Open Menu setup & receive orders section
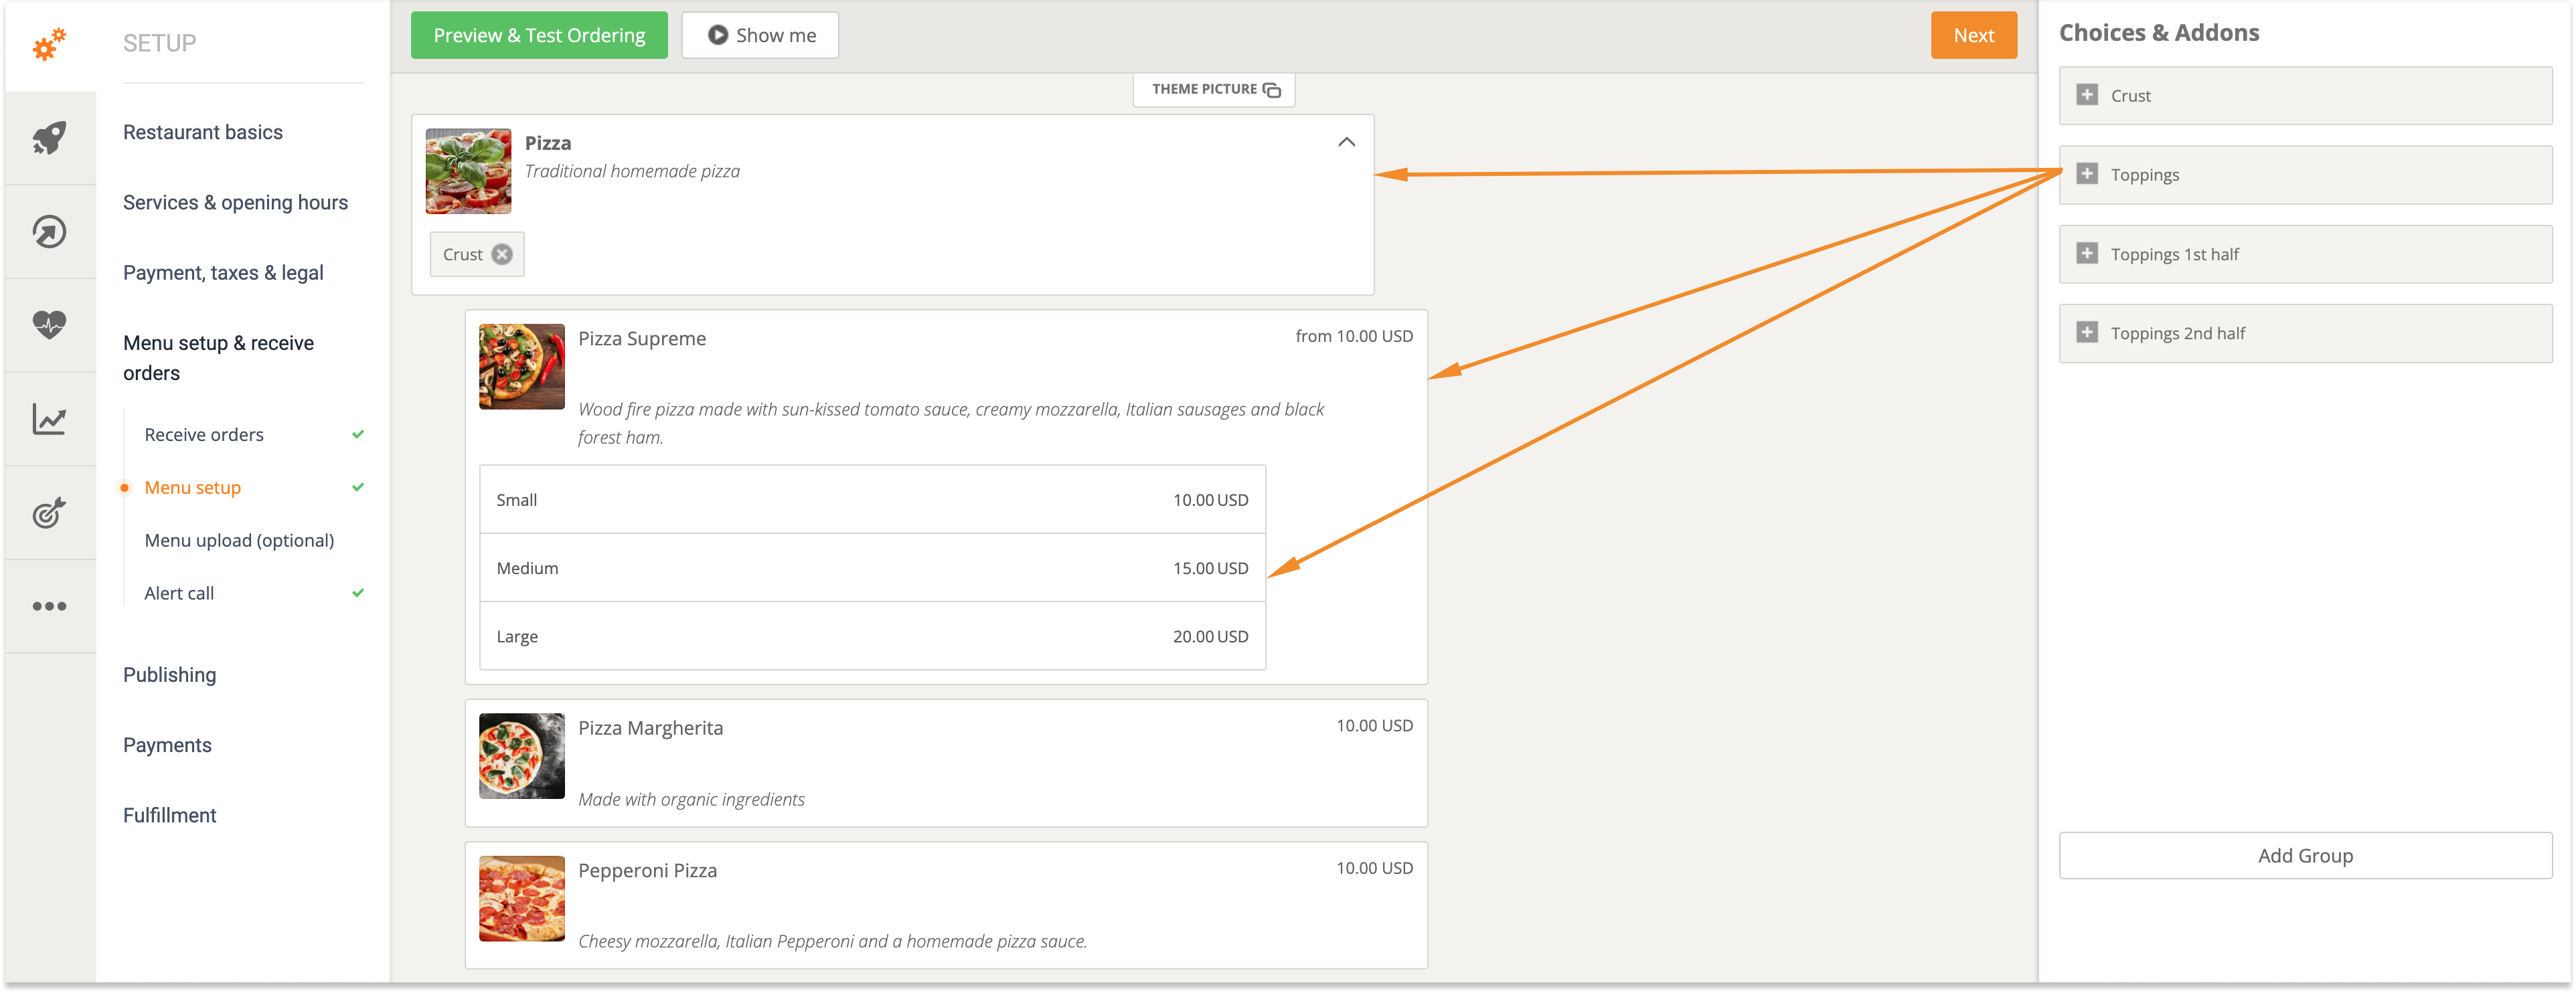Screen dimensions: 2576x993 point(219,358)
